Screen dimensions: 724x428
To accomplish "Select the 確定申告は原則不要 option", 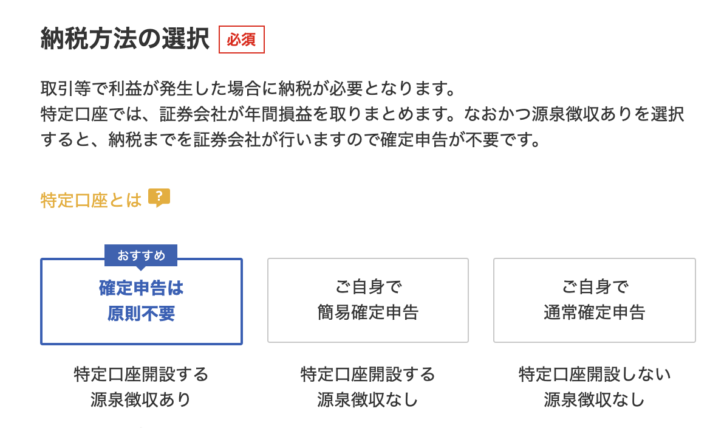I will [141, 301].
